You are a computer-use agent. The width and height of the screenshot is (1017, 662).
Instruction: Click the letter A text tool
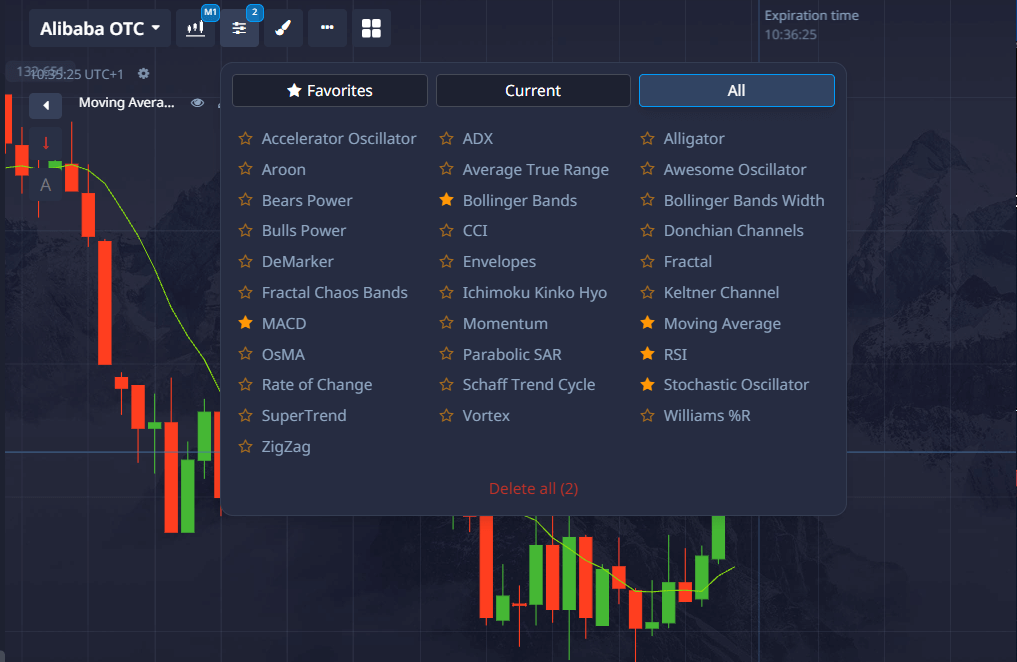(x=45, y=185)
